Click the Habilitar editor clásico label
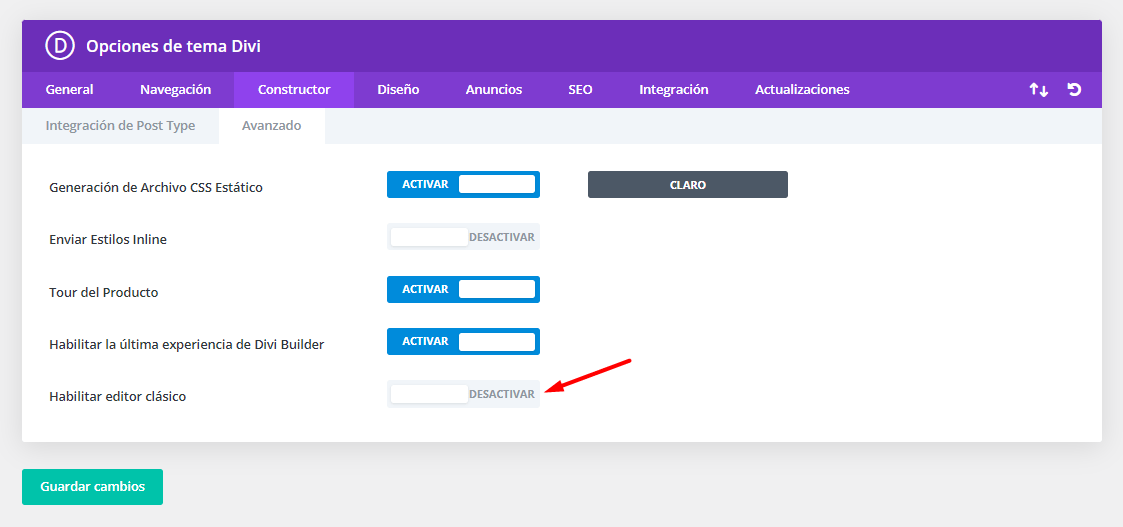Screen dimensions: 1123x527 [117, 396]
